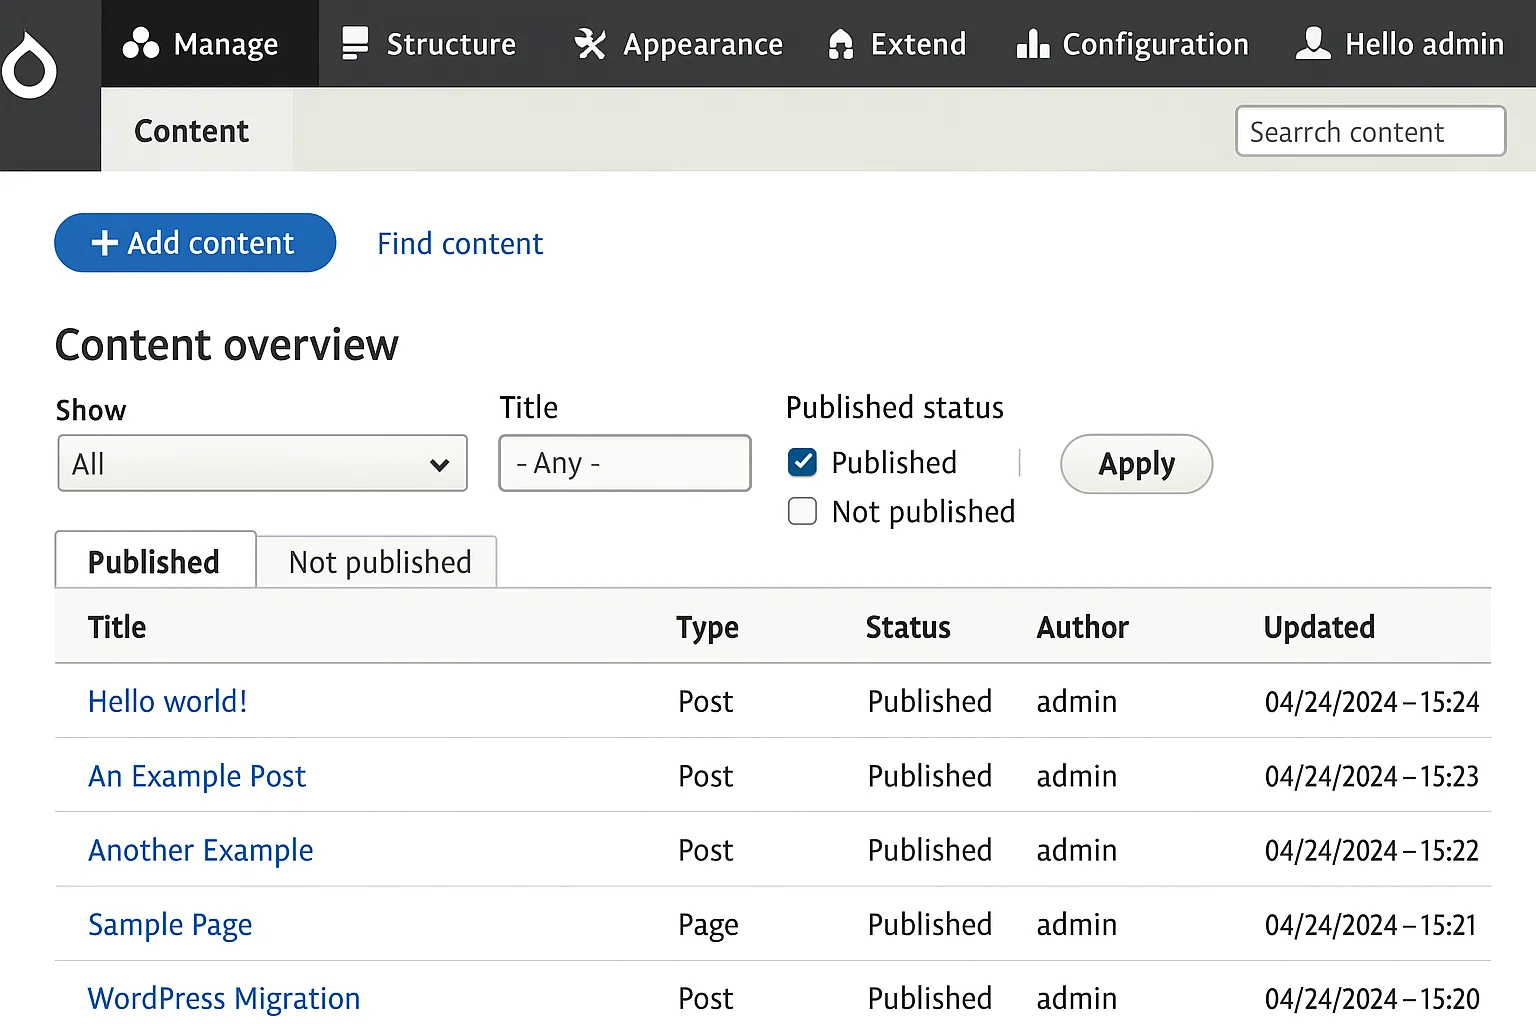Screen dimensions: 1536x1024
Task: Open the Hello admin user icon
Action: [x=1312, y=43]
